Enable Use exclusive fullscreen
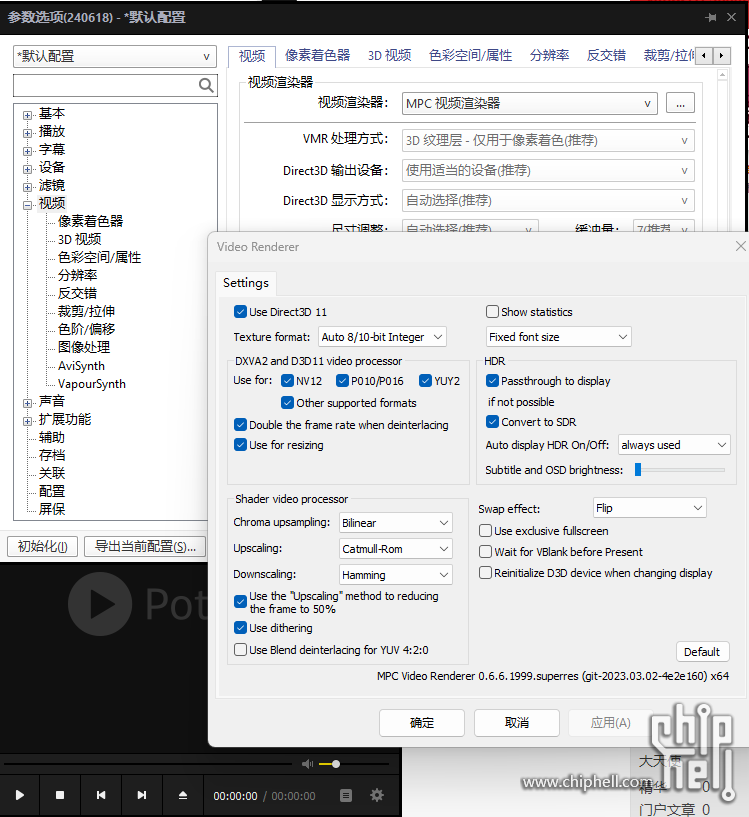749x817 pixels. [x=485, y=530]
